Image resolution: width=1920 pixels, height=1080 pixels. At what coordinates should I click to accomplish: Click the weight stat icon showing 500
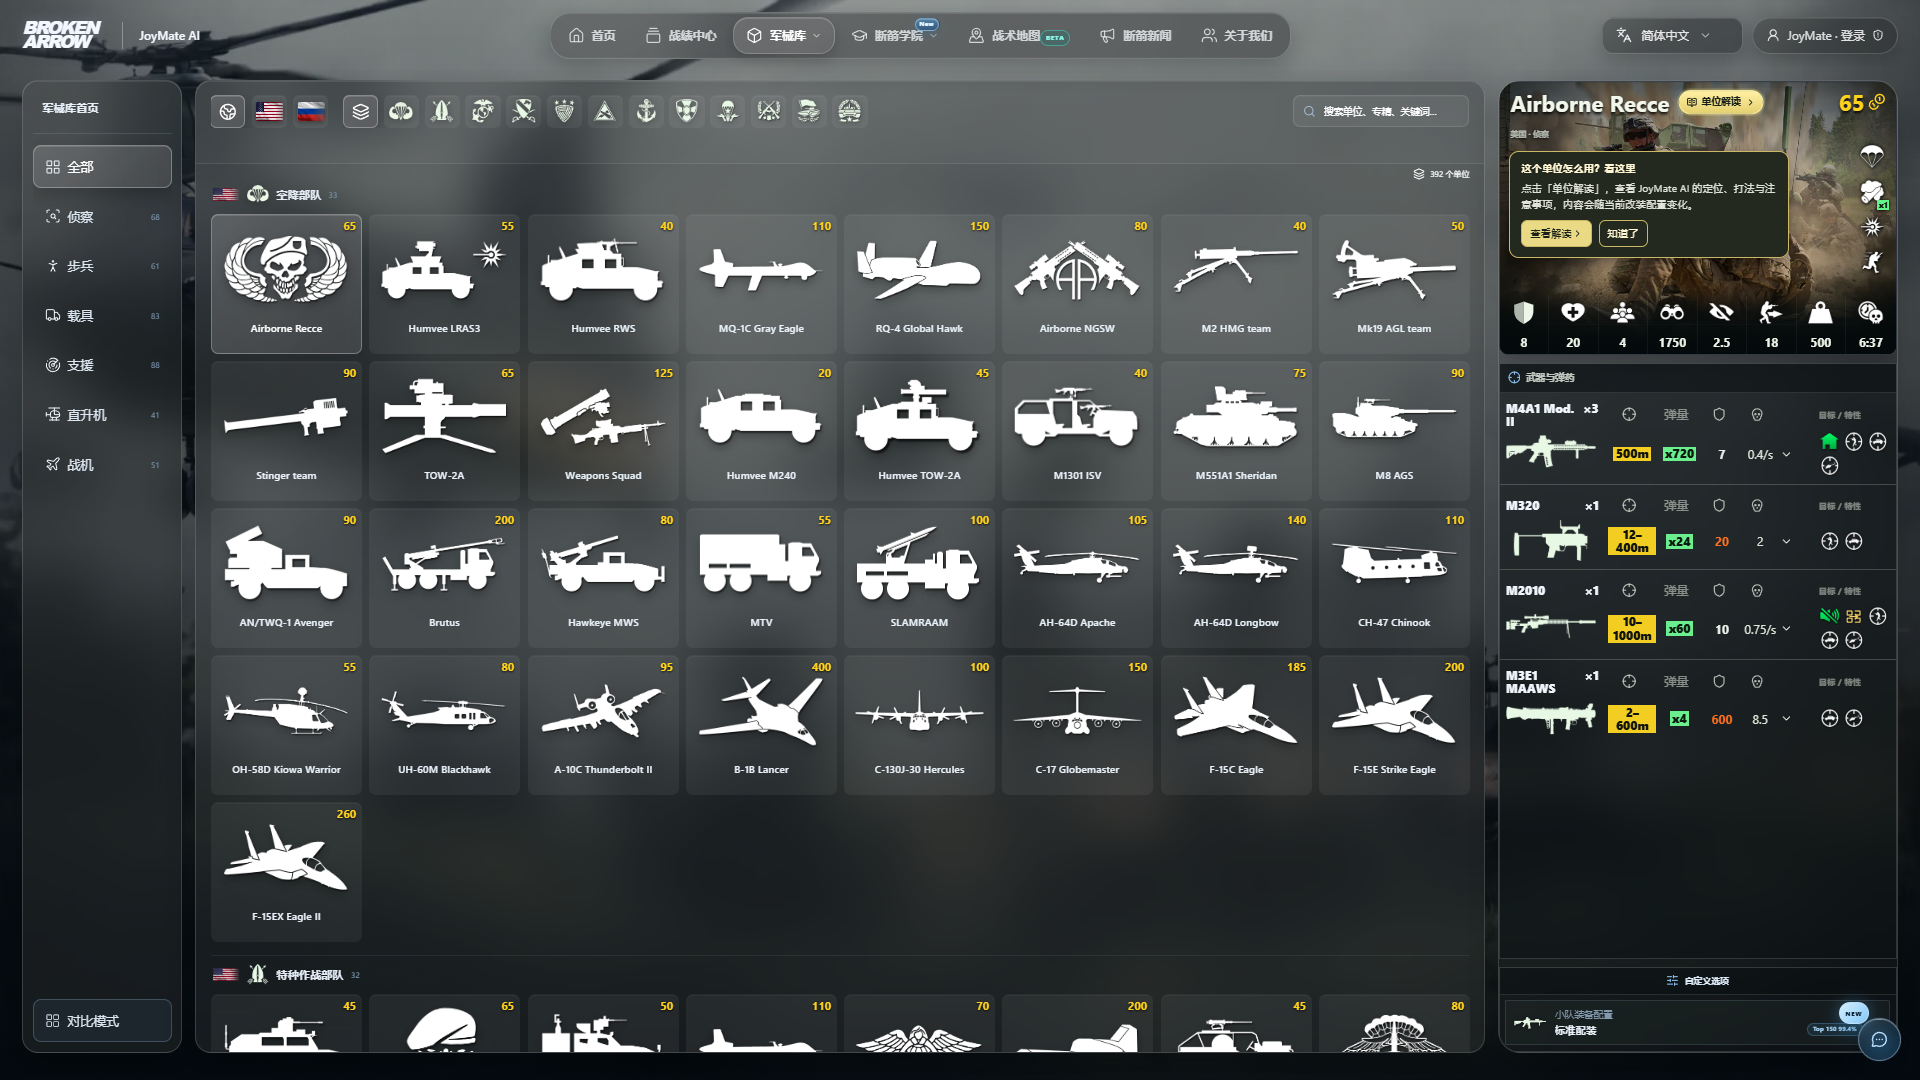tap(1820, 313)
